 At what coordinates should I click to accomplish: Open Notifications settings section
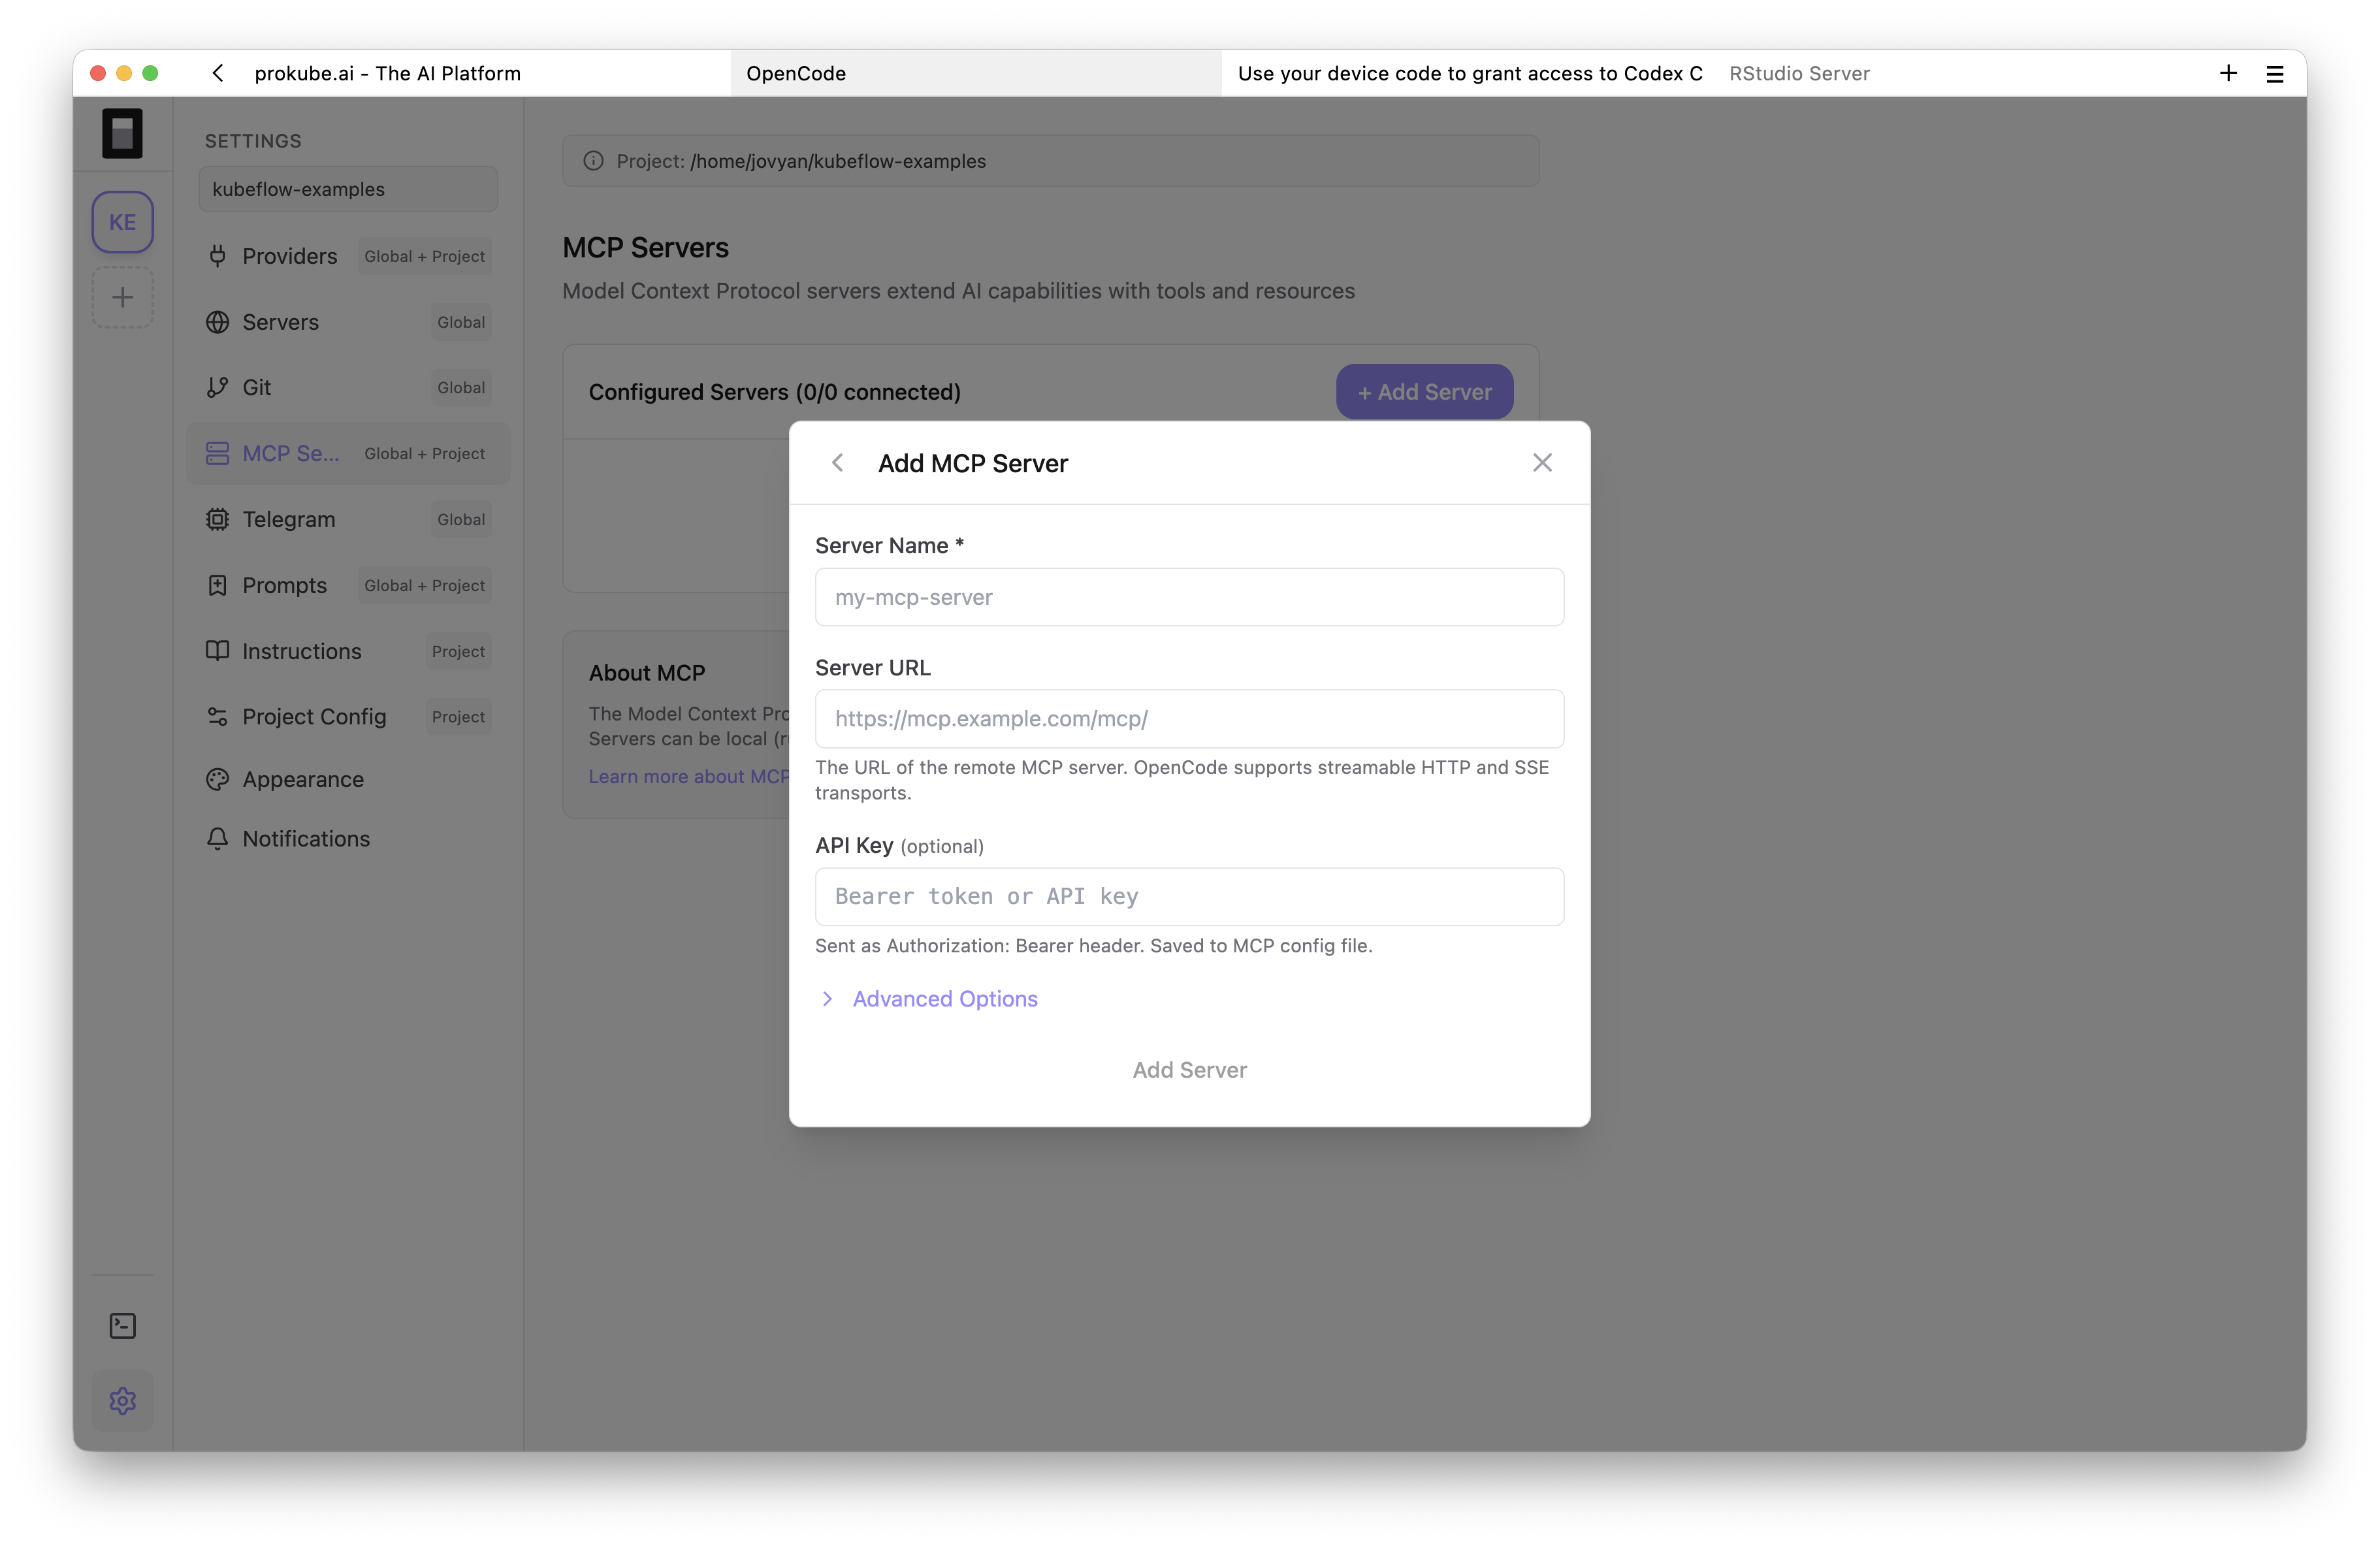(x=348, y=838)
